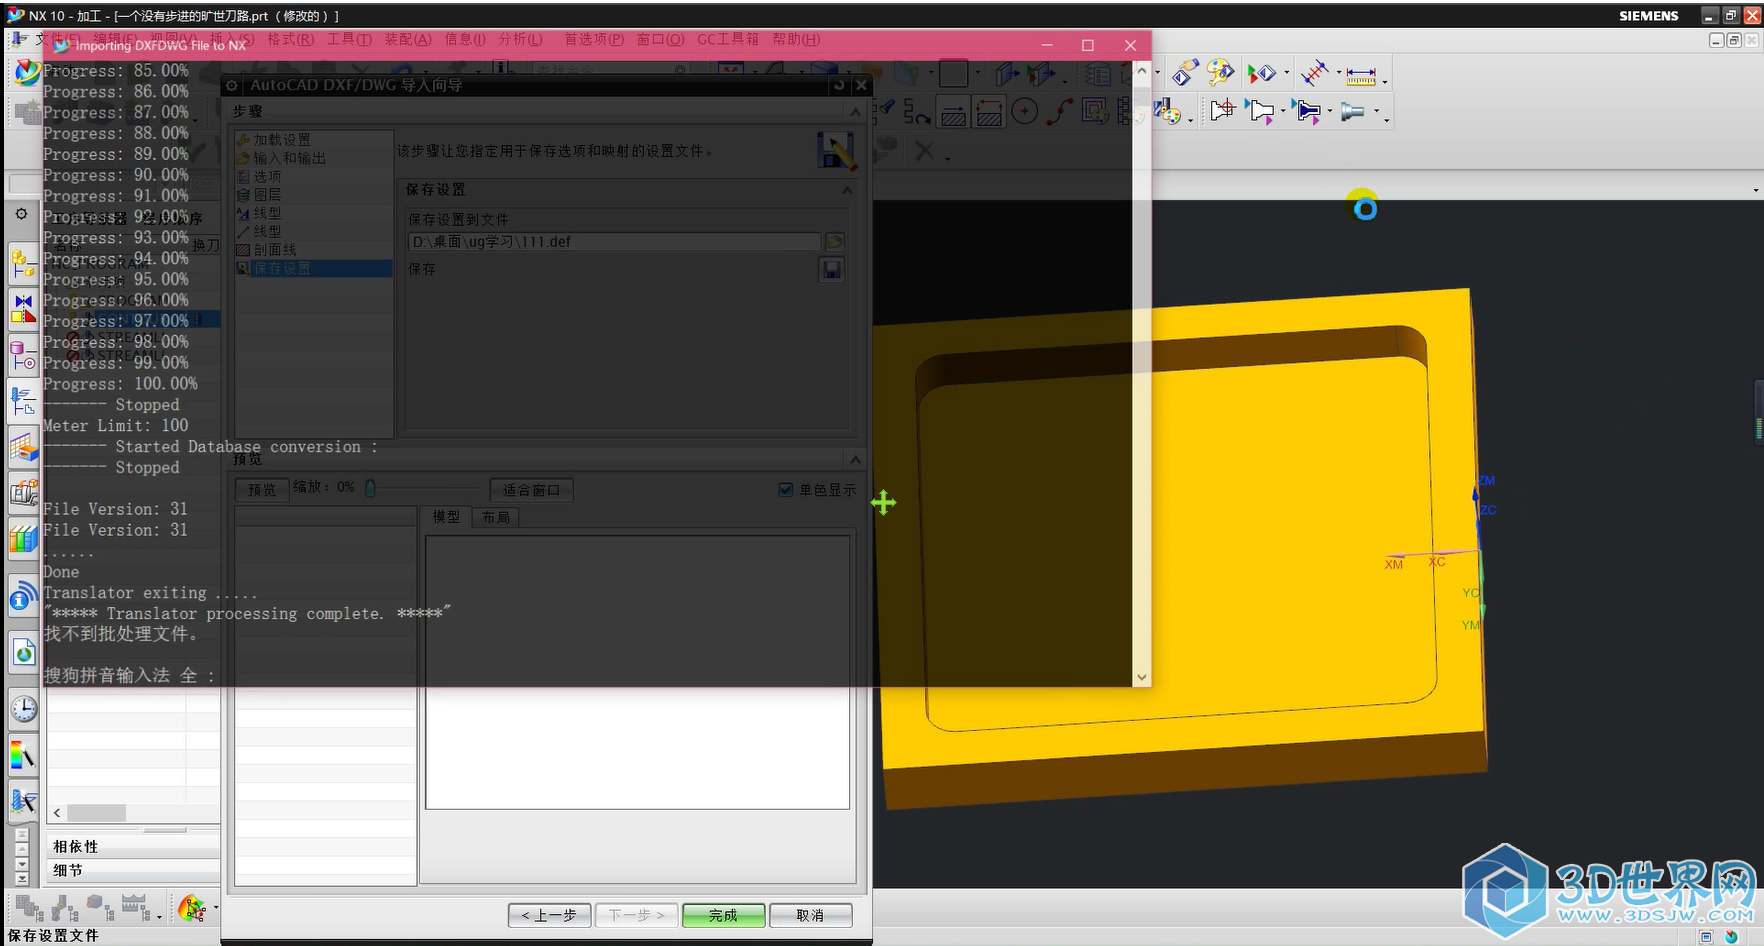Screen dimensions: 1764x946
Task: Click the 适合窗口 button
Action: pos(531,490)
